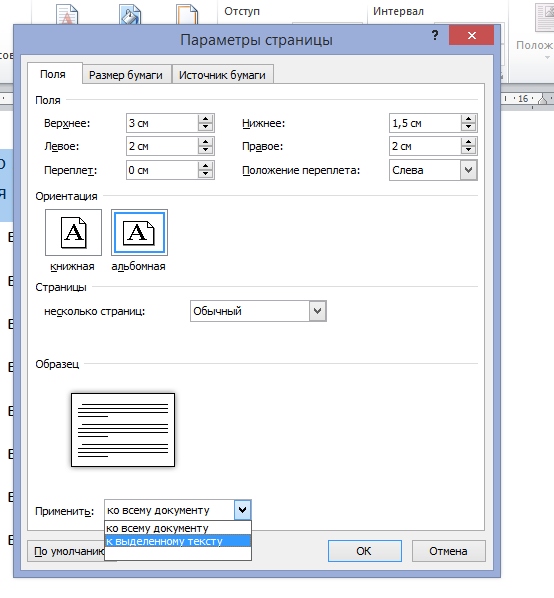554x598 pixels.
Task: Confirm with the OK button
Action: point(365,551)
